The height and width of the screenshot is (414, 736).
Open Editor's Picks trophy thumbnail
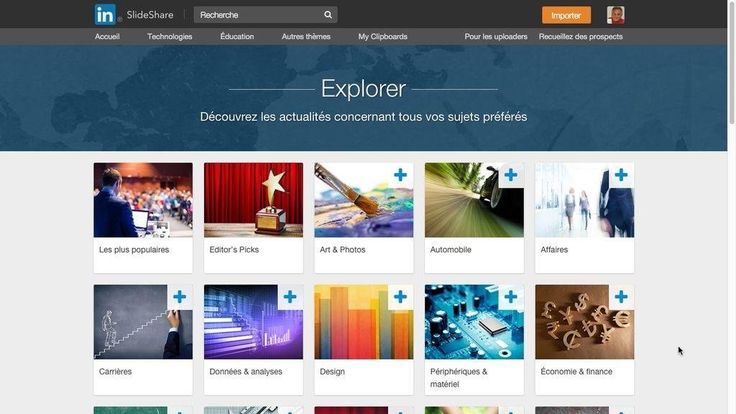[x=253, y=200]
